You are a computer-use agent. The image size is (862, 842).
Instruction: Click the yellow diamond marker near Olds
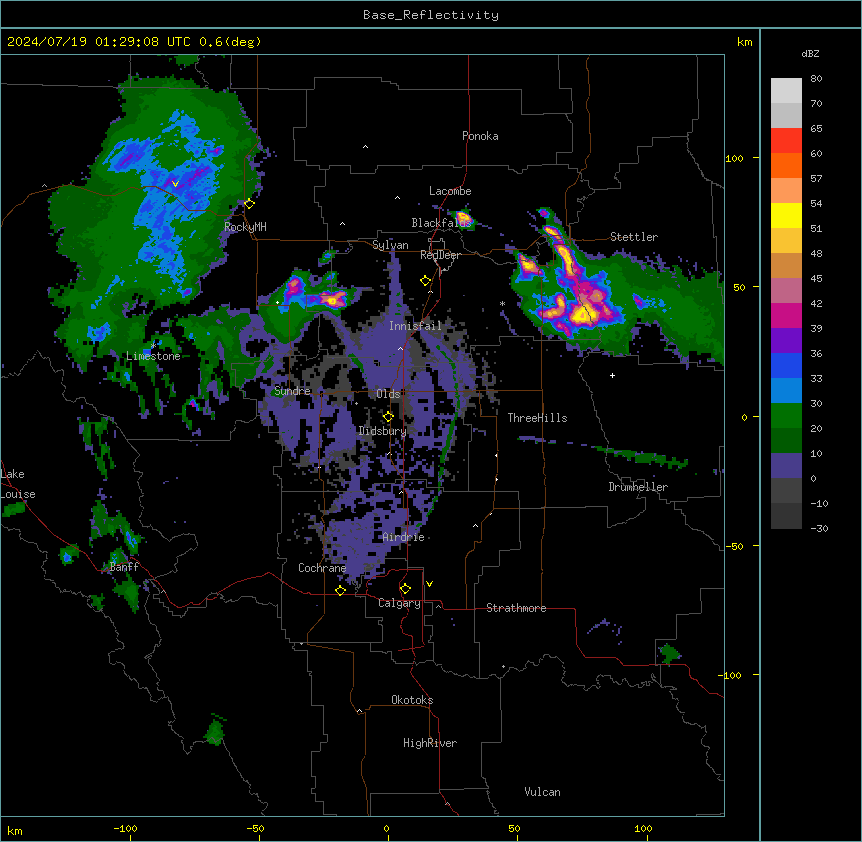[388, 417]
